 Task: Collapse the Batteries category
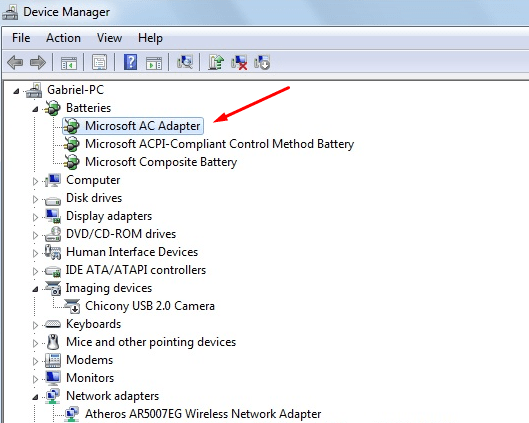click(35, 109)
